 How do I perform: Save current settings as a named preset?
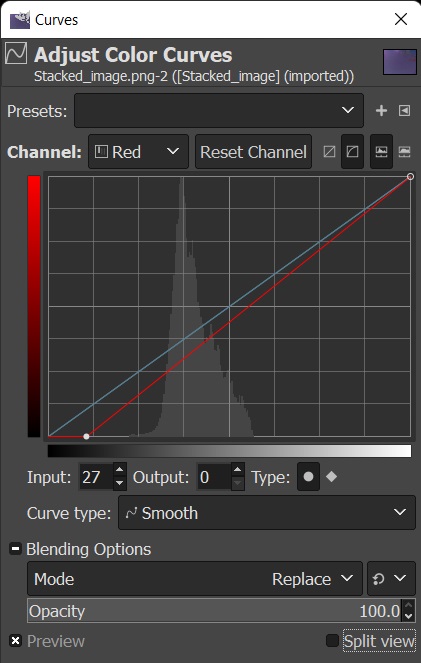[381, 110]
